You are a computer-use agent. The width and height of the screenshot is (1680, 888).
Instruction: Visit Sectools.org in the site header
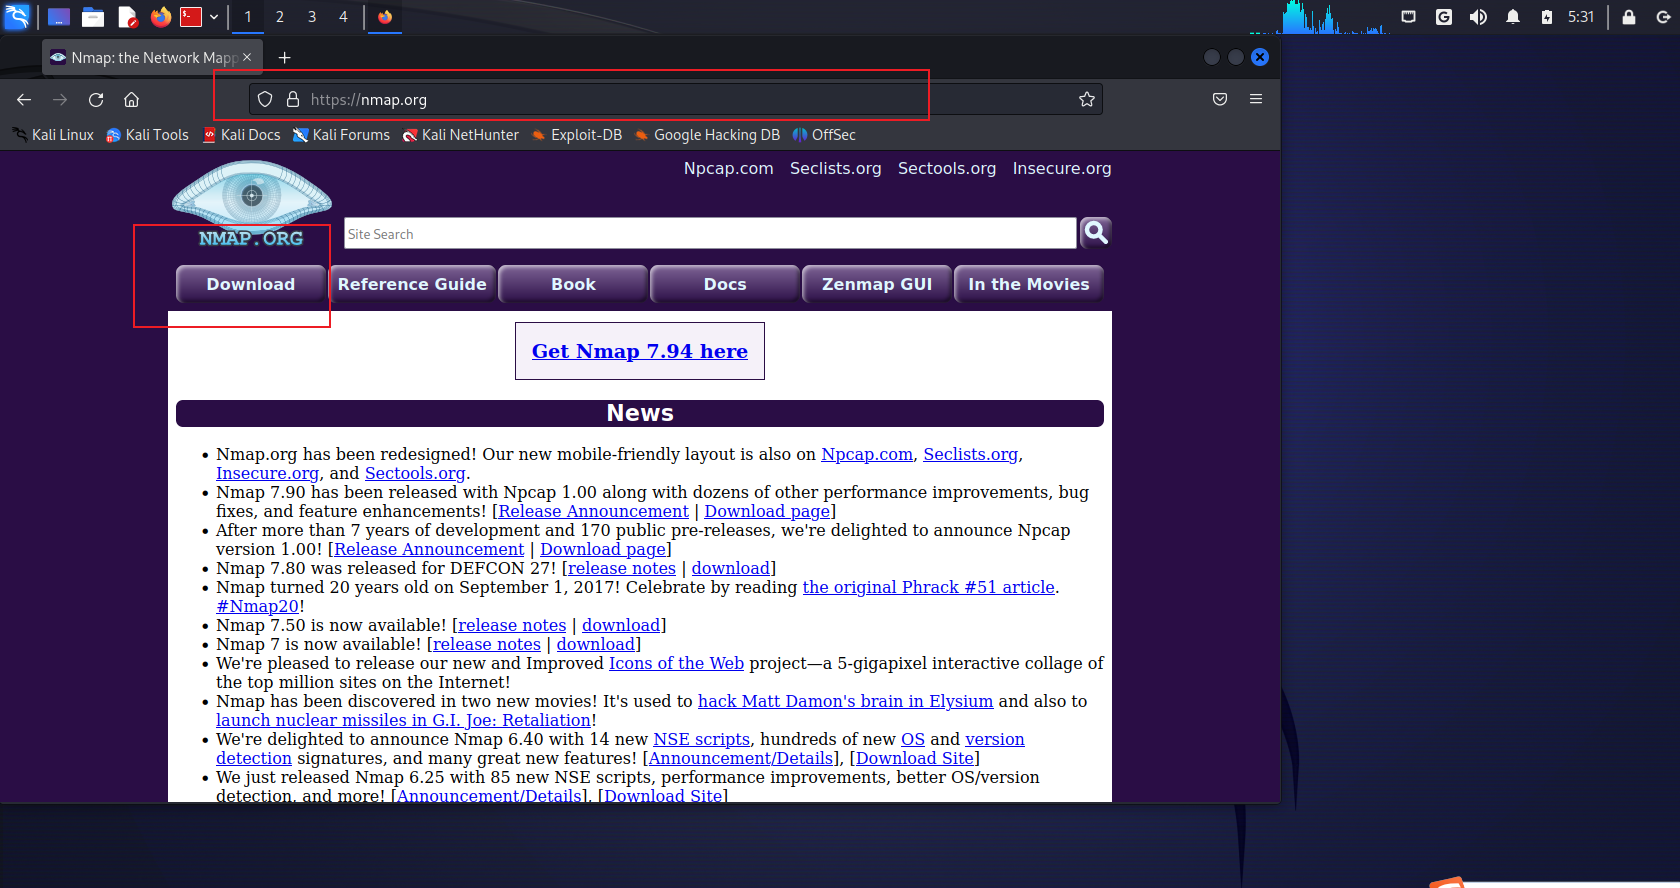[x=947, y=168]
